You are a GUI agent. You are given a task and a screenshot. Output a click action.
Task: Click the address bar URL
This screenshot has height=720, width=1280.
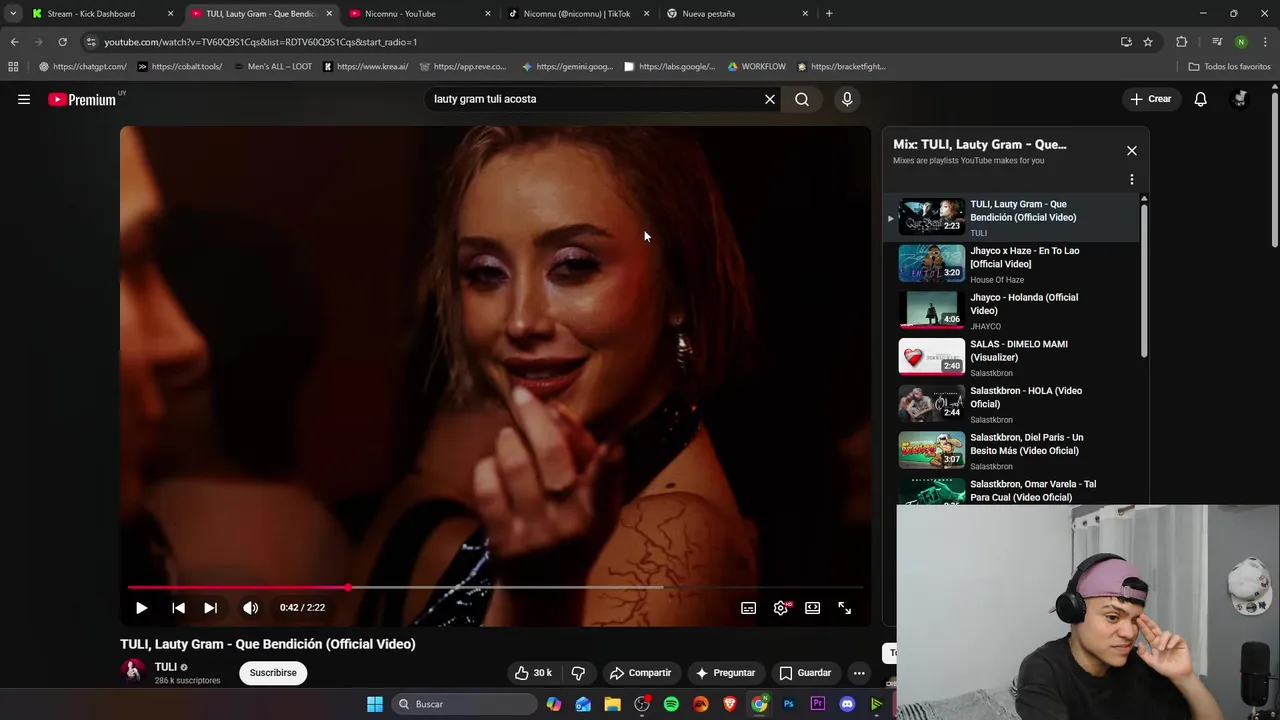(261, 42)
